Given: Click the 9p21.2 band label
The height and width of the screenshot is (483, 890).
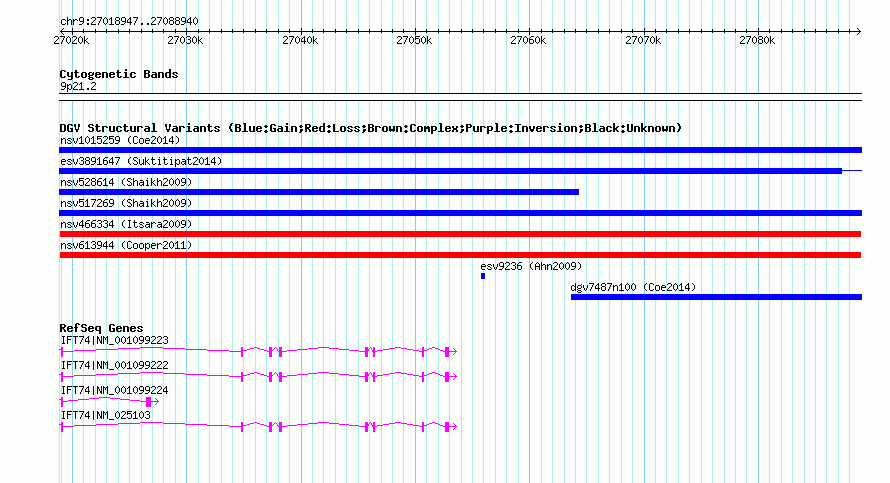Looking at the screenshot, I should click(x=78, y=86).
